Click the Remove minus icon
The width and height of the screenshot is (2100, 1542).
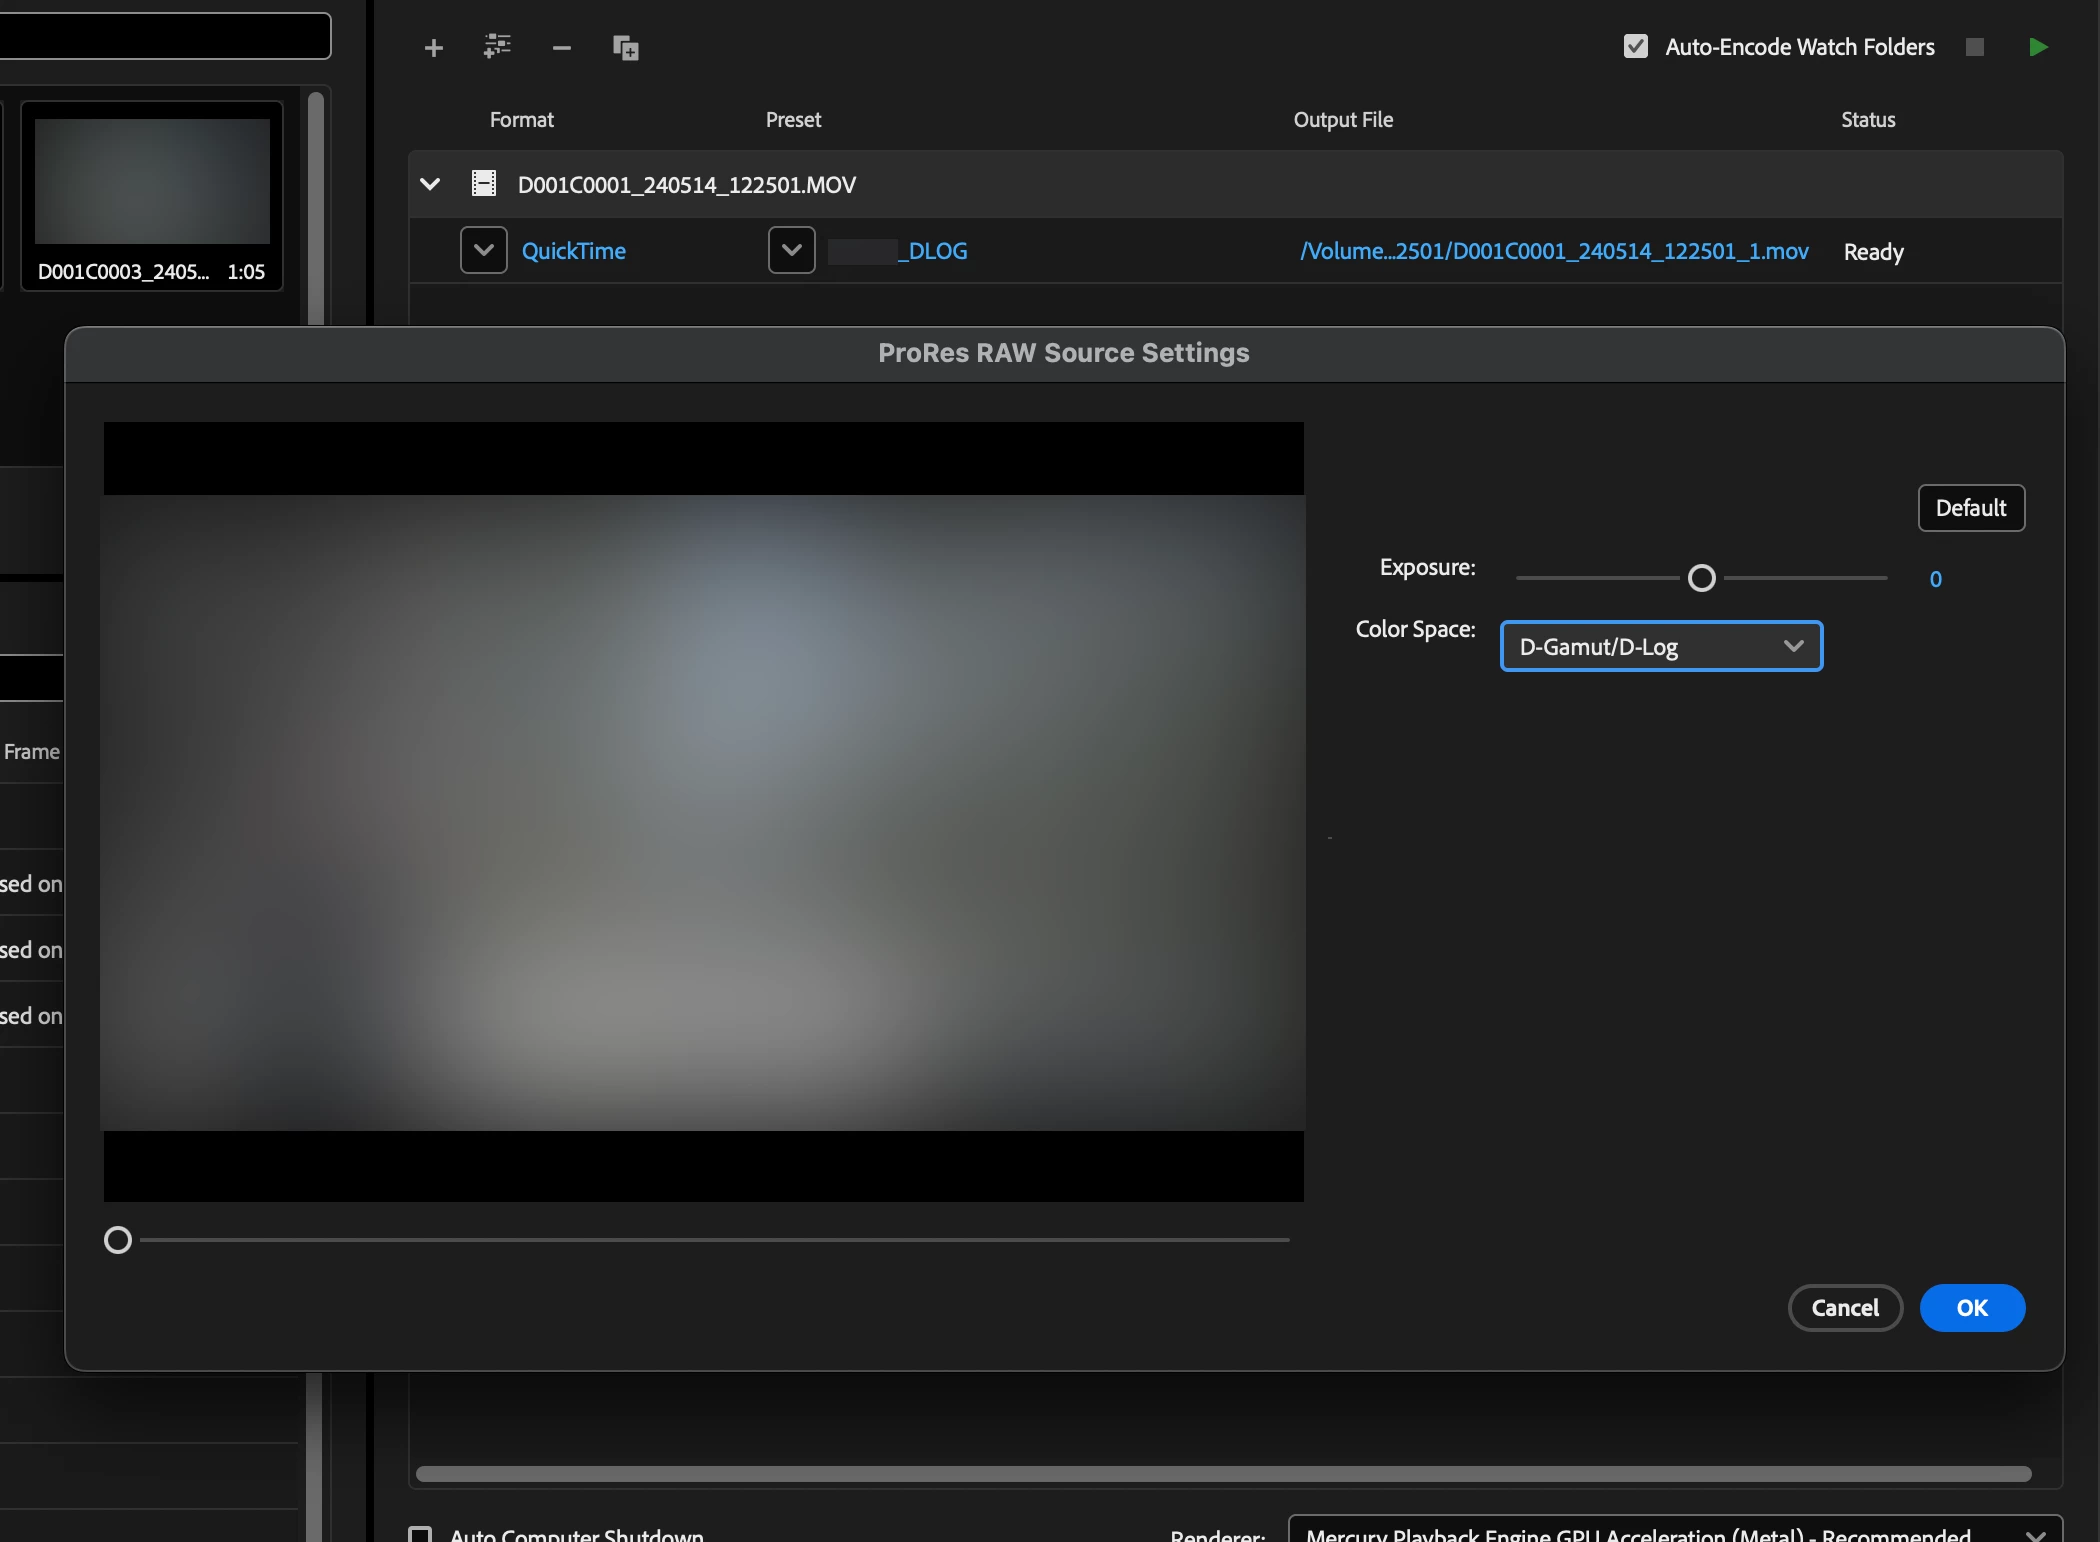(562, 48)
